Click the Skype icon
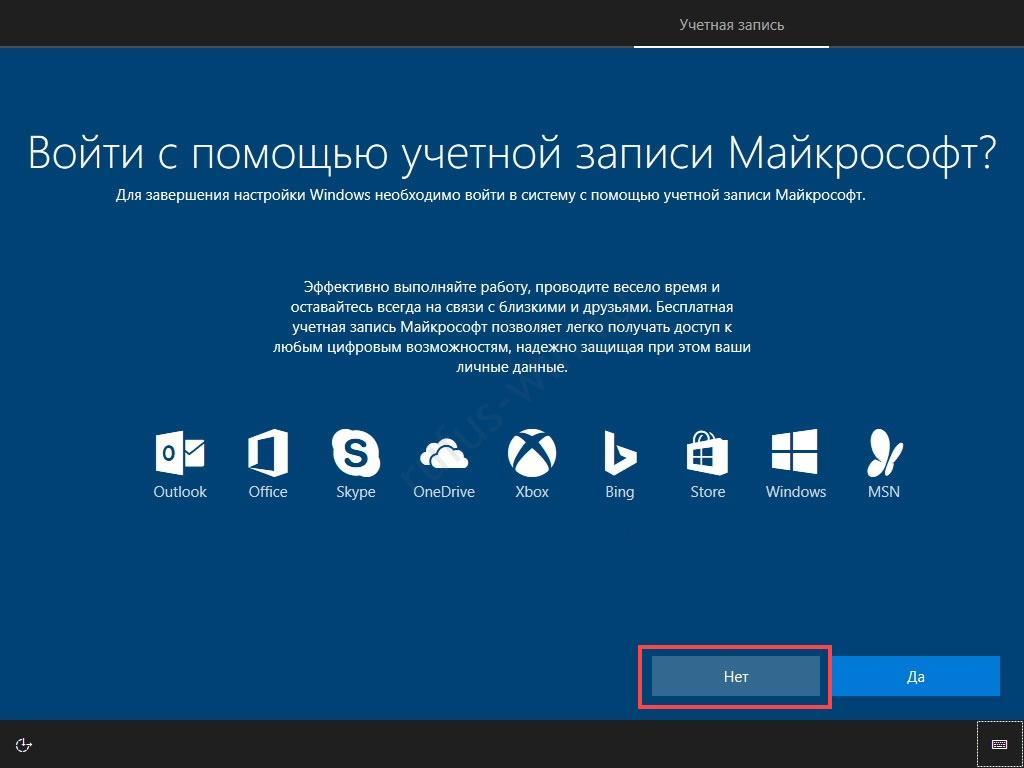The height and width of the screenshot is (768, 1024). [356, 453]
